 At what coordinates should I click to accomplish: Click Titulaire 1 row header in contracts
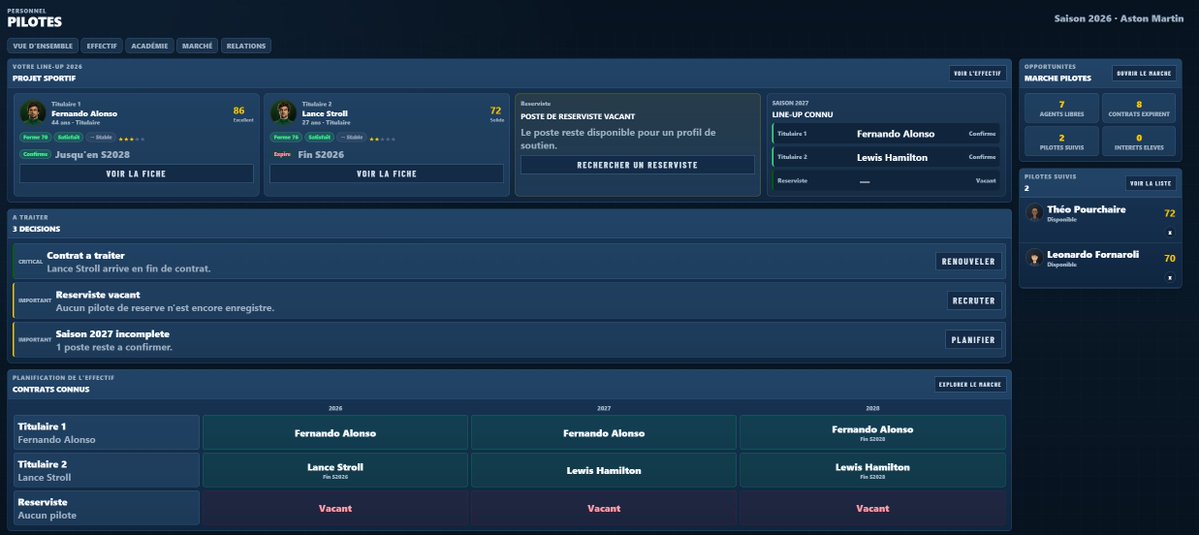click(107, 433)
